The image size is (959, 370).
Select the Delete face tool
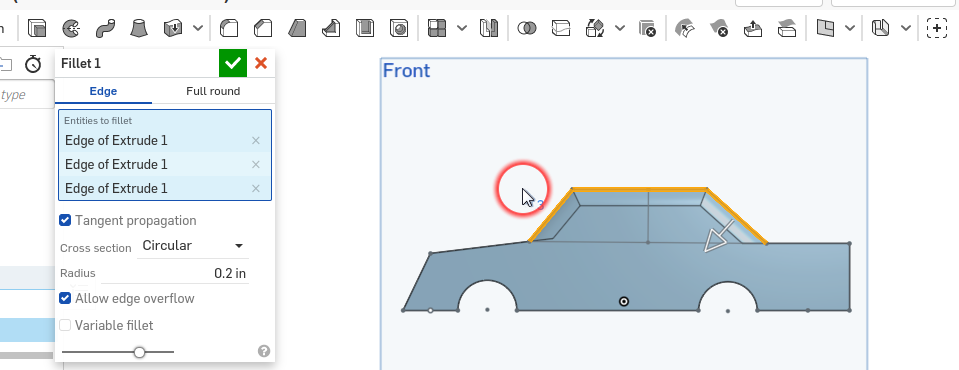click(x=719, y=28)
